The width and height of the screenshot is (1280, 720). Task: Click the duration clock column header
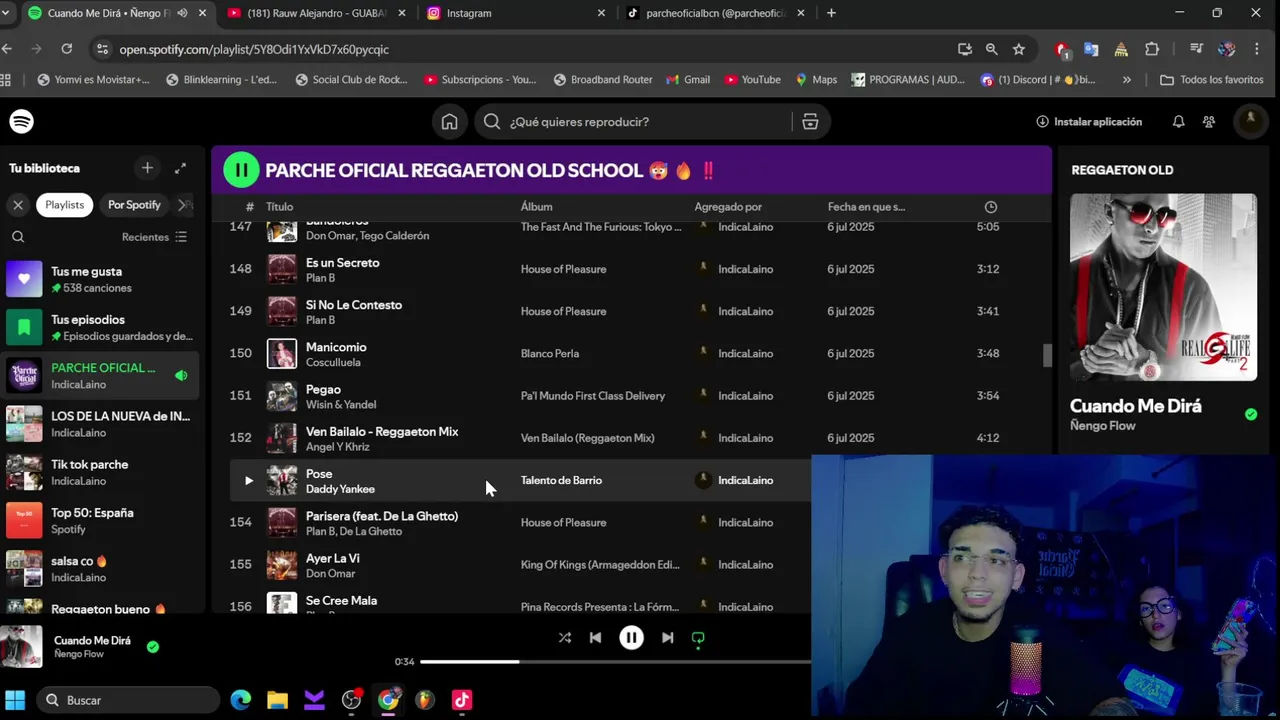point(990,207)
